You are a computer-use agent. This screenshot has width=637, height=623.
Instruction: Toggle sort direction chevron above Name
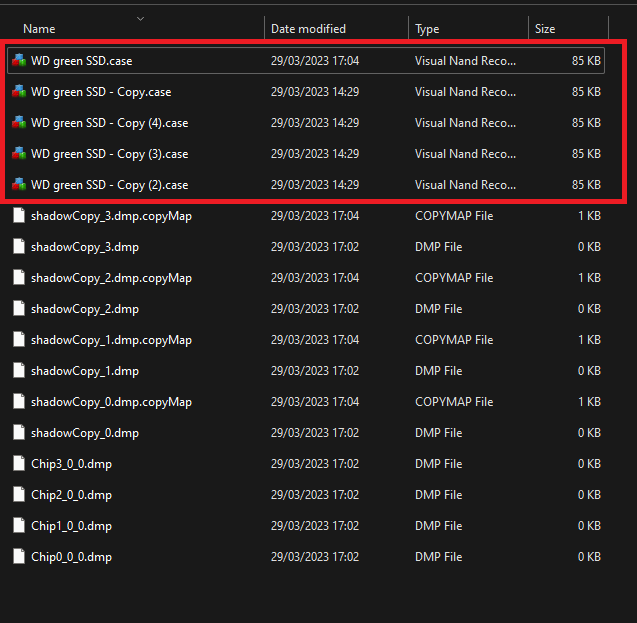pyautogui.click(x=141, y=19)
